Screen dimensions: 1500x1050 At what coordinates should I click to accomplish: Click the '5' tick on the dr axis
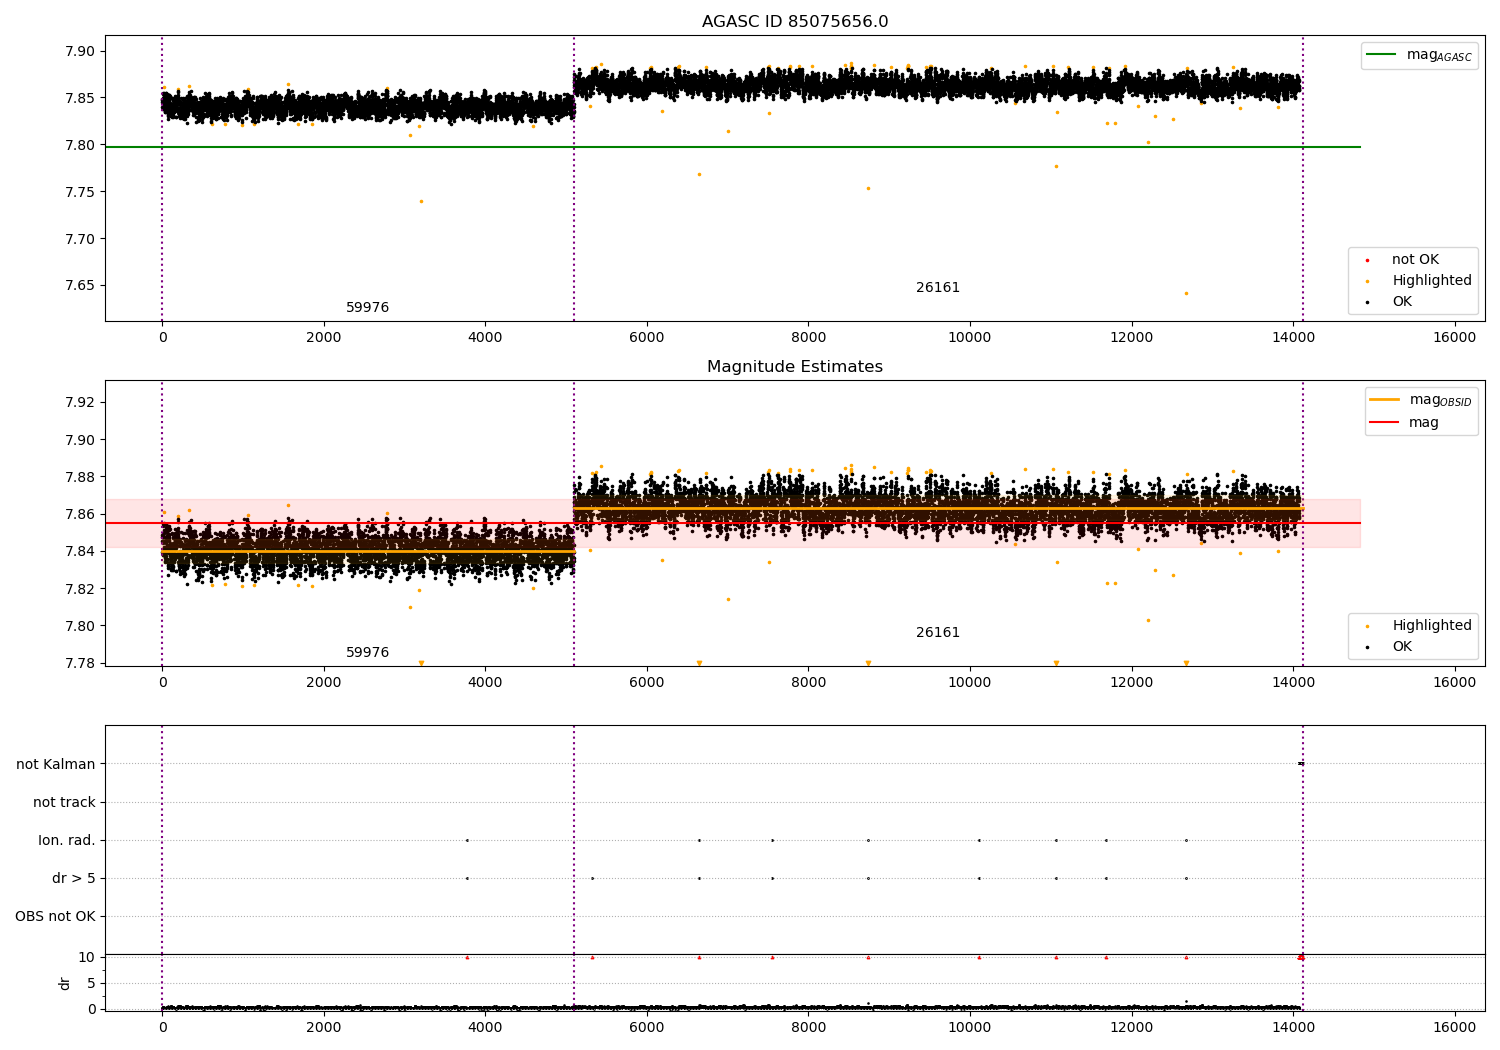[91, 983]
